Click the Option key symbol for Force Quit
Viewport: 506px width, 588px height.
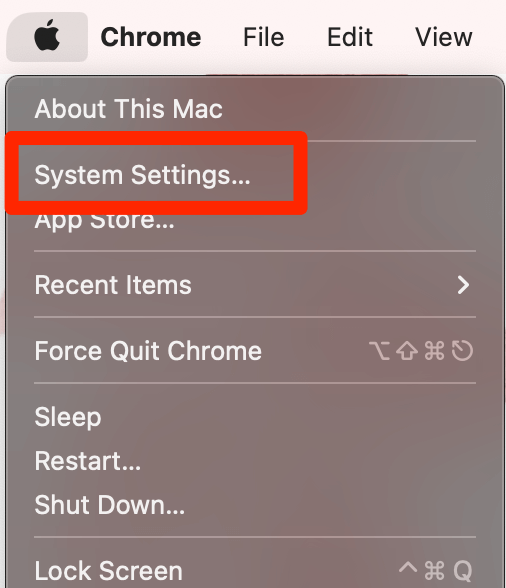tap(379, 351)
